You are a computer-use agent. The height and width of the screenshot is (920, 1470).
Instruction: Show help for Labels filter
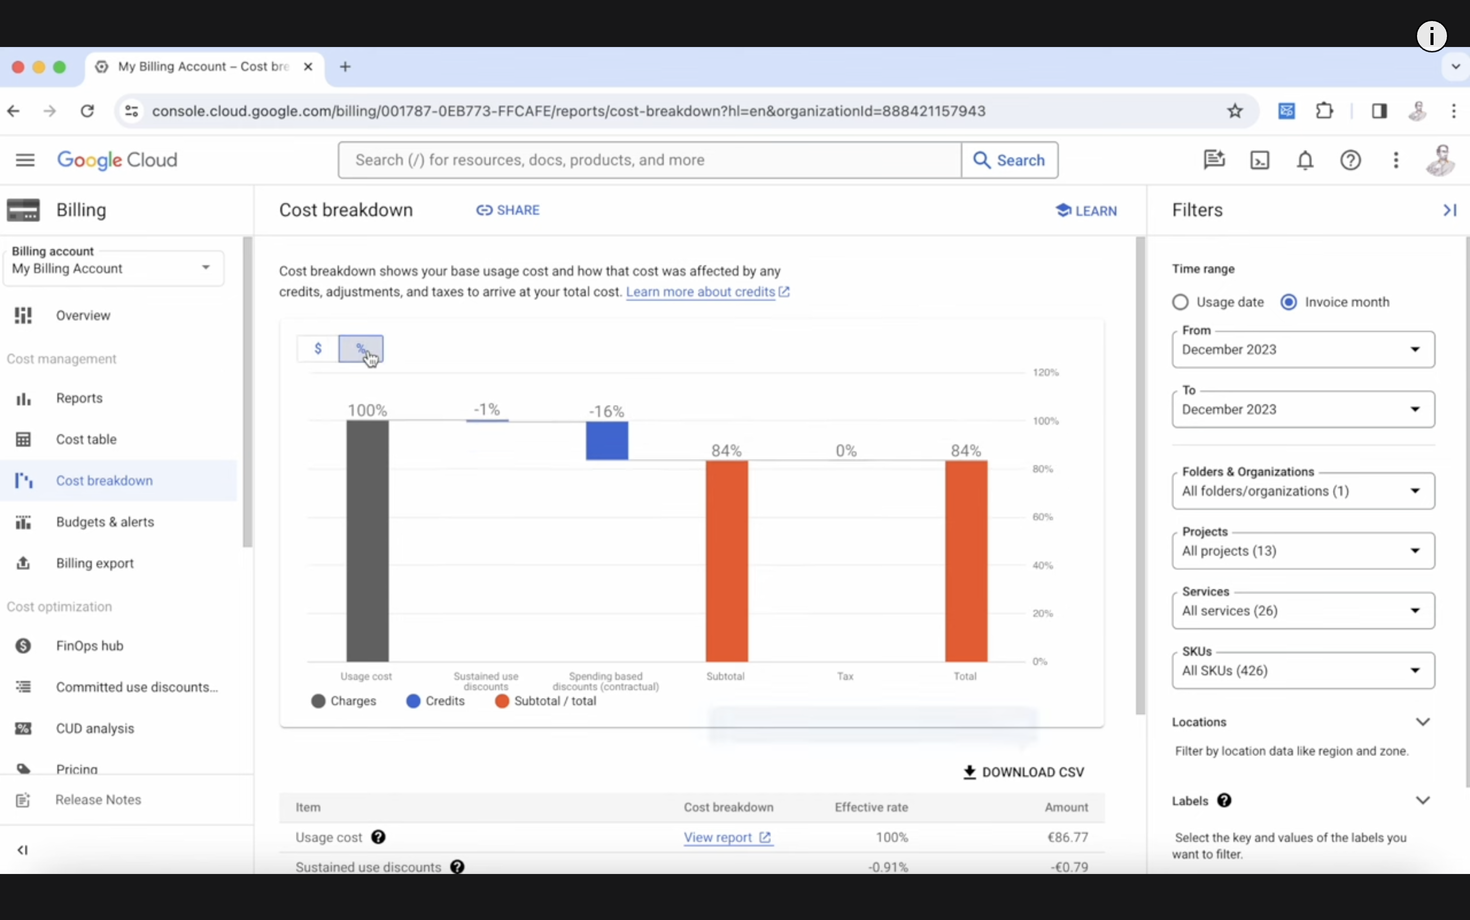[1224, 801]
